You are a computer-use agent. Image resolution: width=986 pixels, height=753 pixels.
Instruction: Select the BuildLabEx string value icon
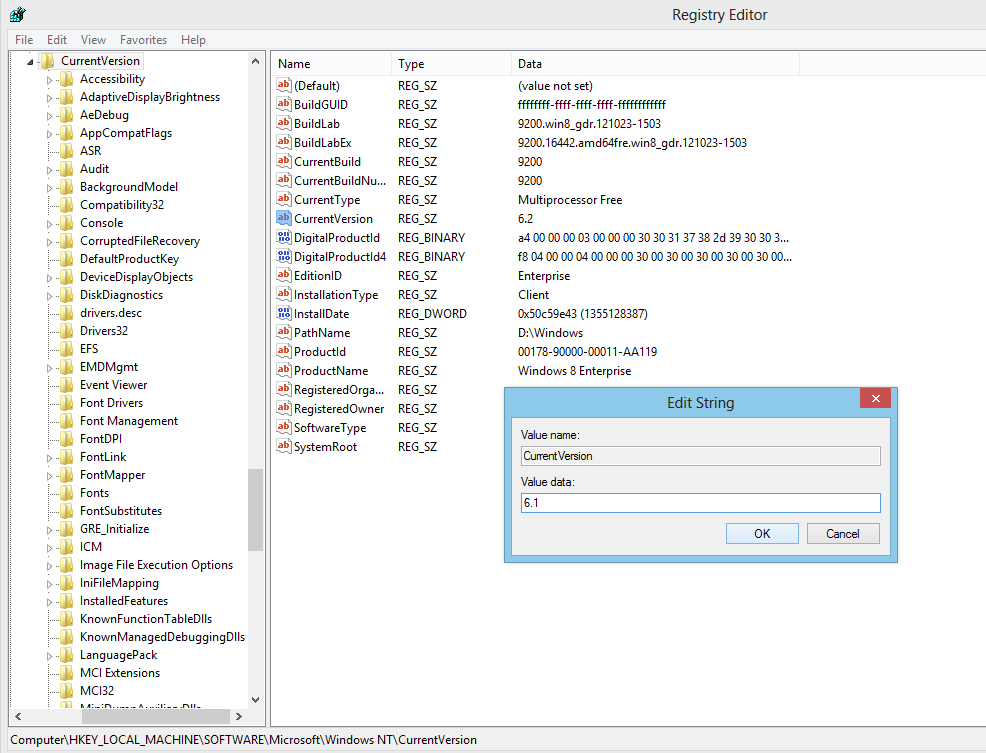click(x=284, y=143)
